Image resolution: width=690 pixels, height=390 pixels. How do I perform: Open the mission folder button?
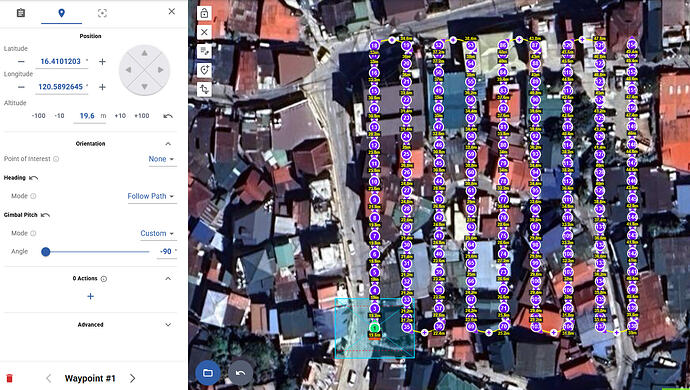[x=208, y=373]
